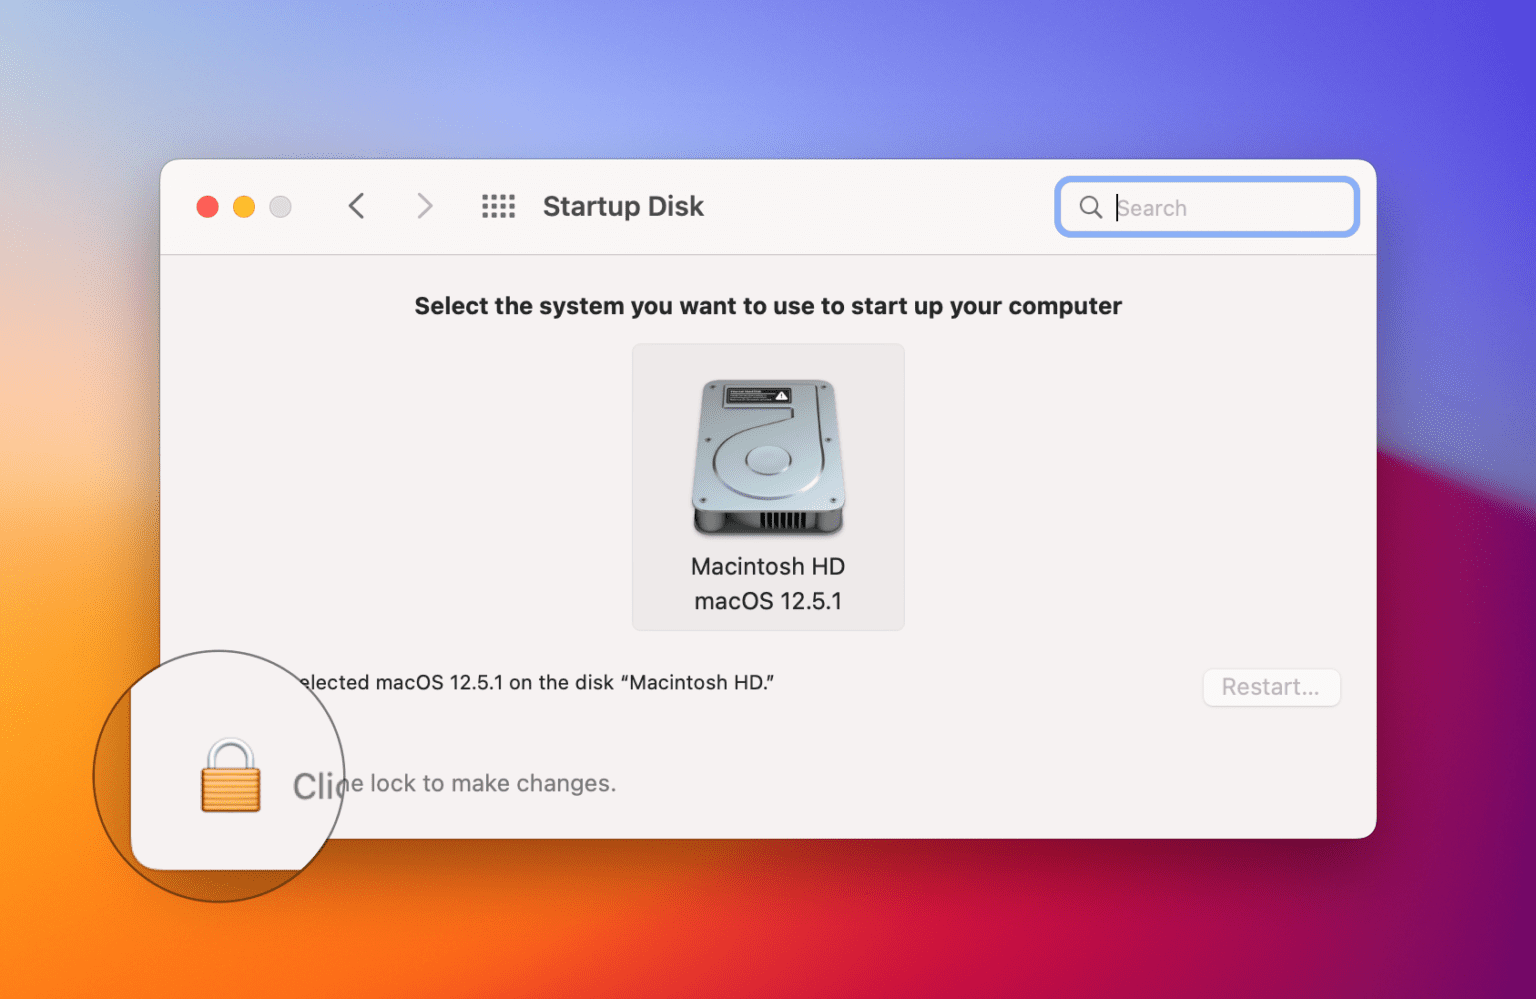Click the selected disk status message text

pos(540,683)
